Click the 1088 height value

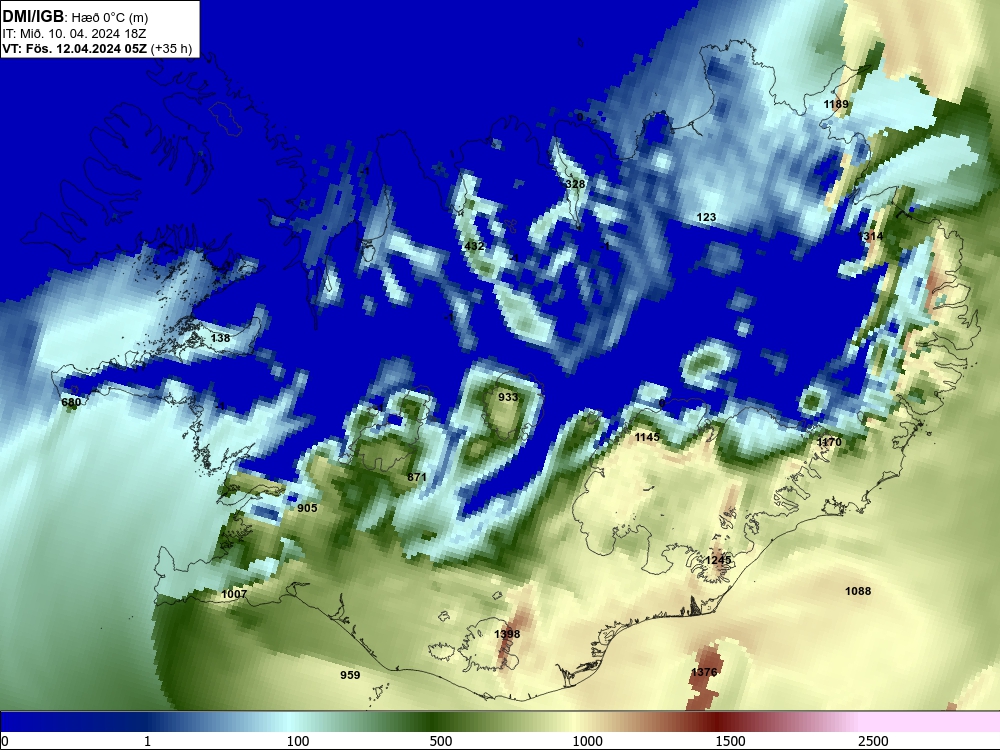pos(858,591)
